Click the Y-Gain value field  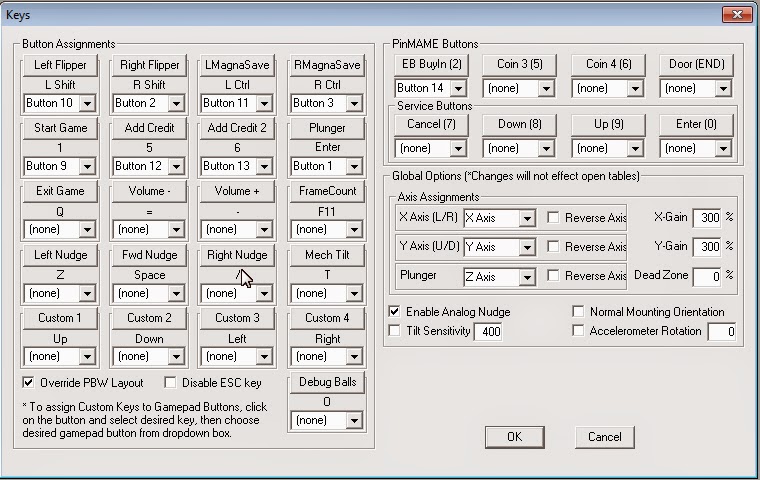[x=707, y=247]
